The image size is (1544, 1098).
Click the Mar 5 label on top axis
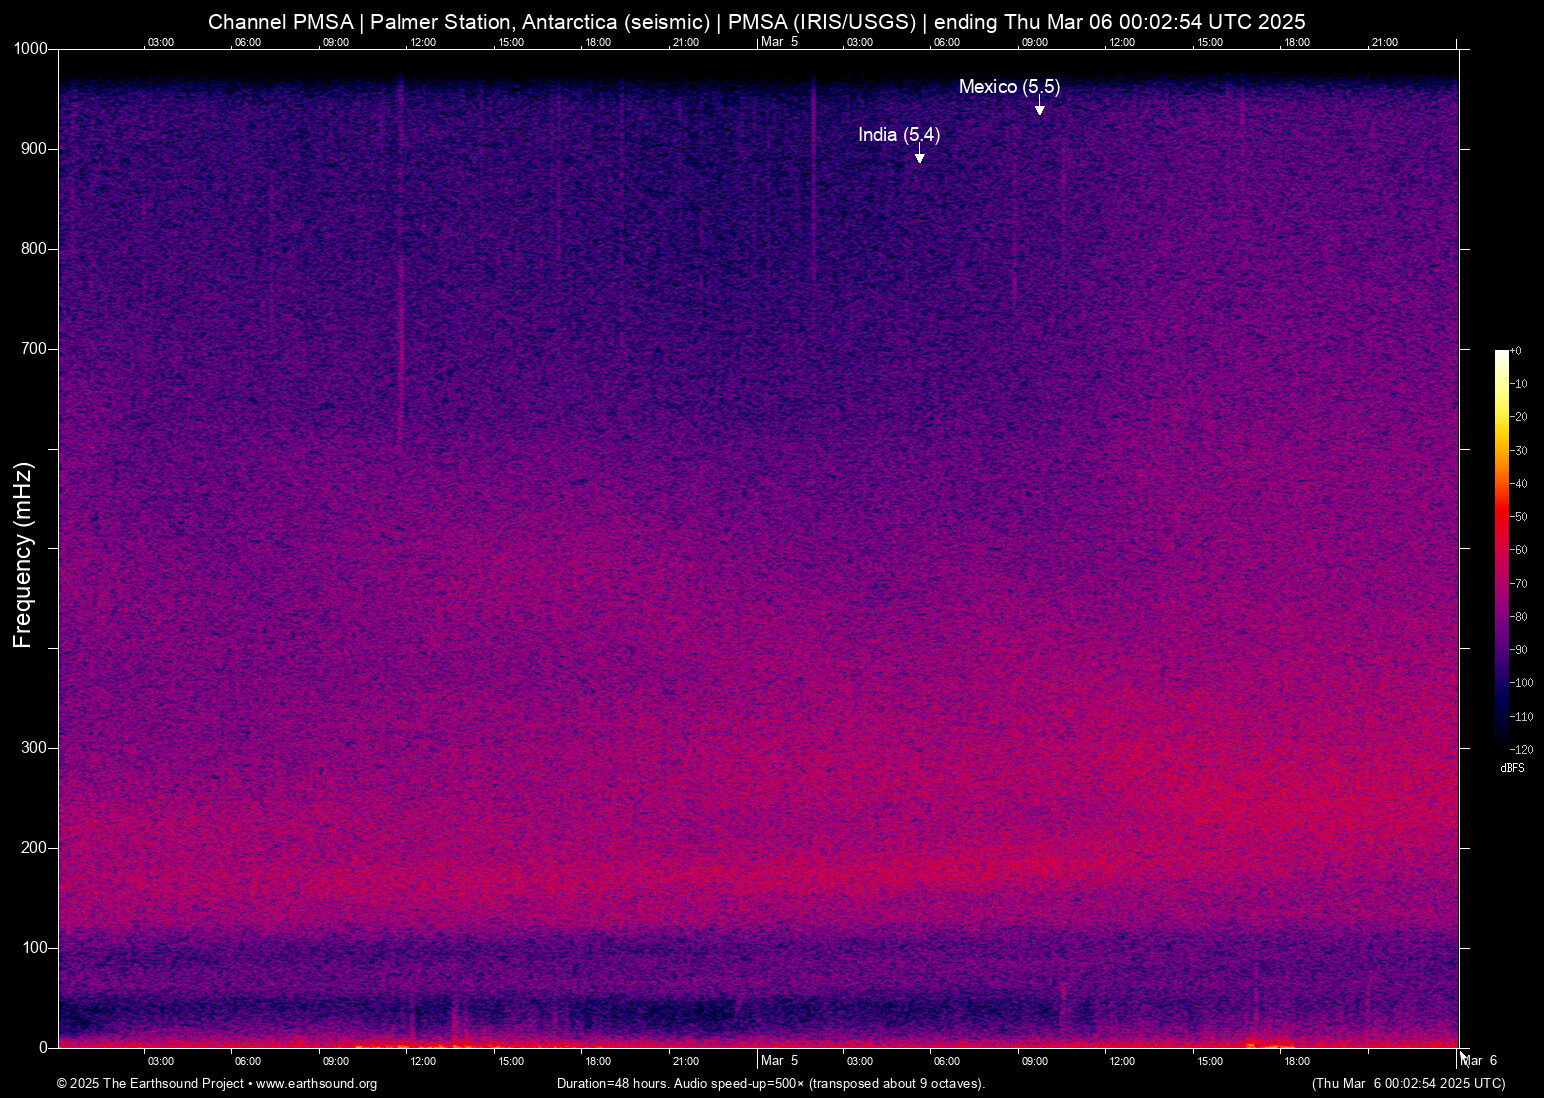pyautogui.click(x=779, y=42)
